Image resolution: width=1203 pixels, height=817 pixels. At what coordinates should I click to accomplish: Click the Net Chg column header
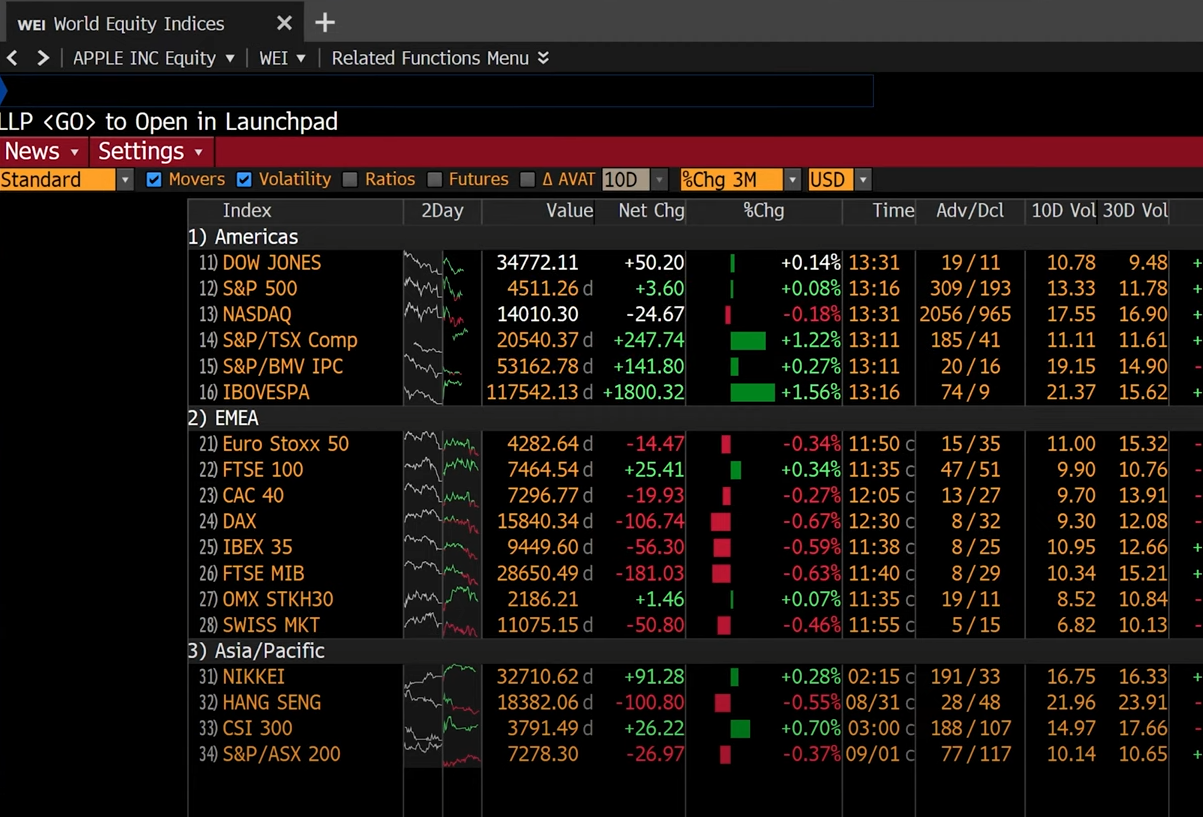651,211
